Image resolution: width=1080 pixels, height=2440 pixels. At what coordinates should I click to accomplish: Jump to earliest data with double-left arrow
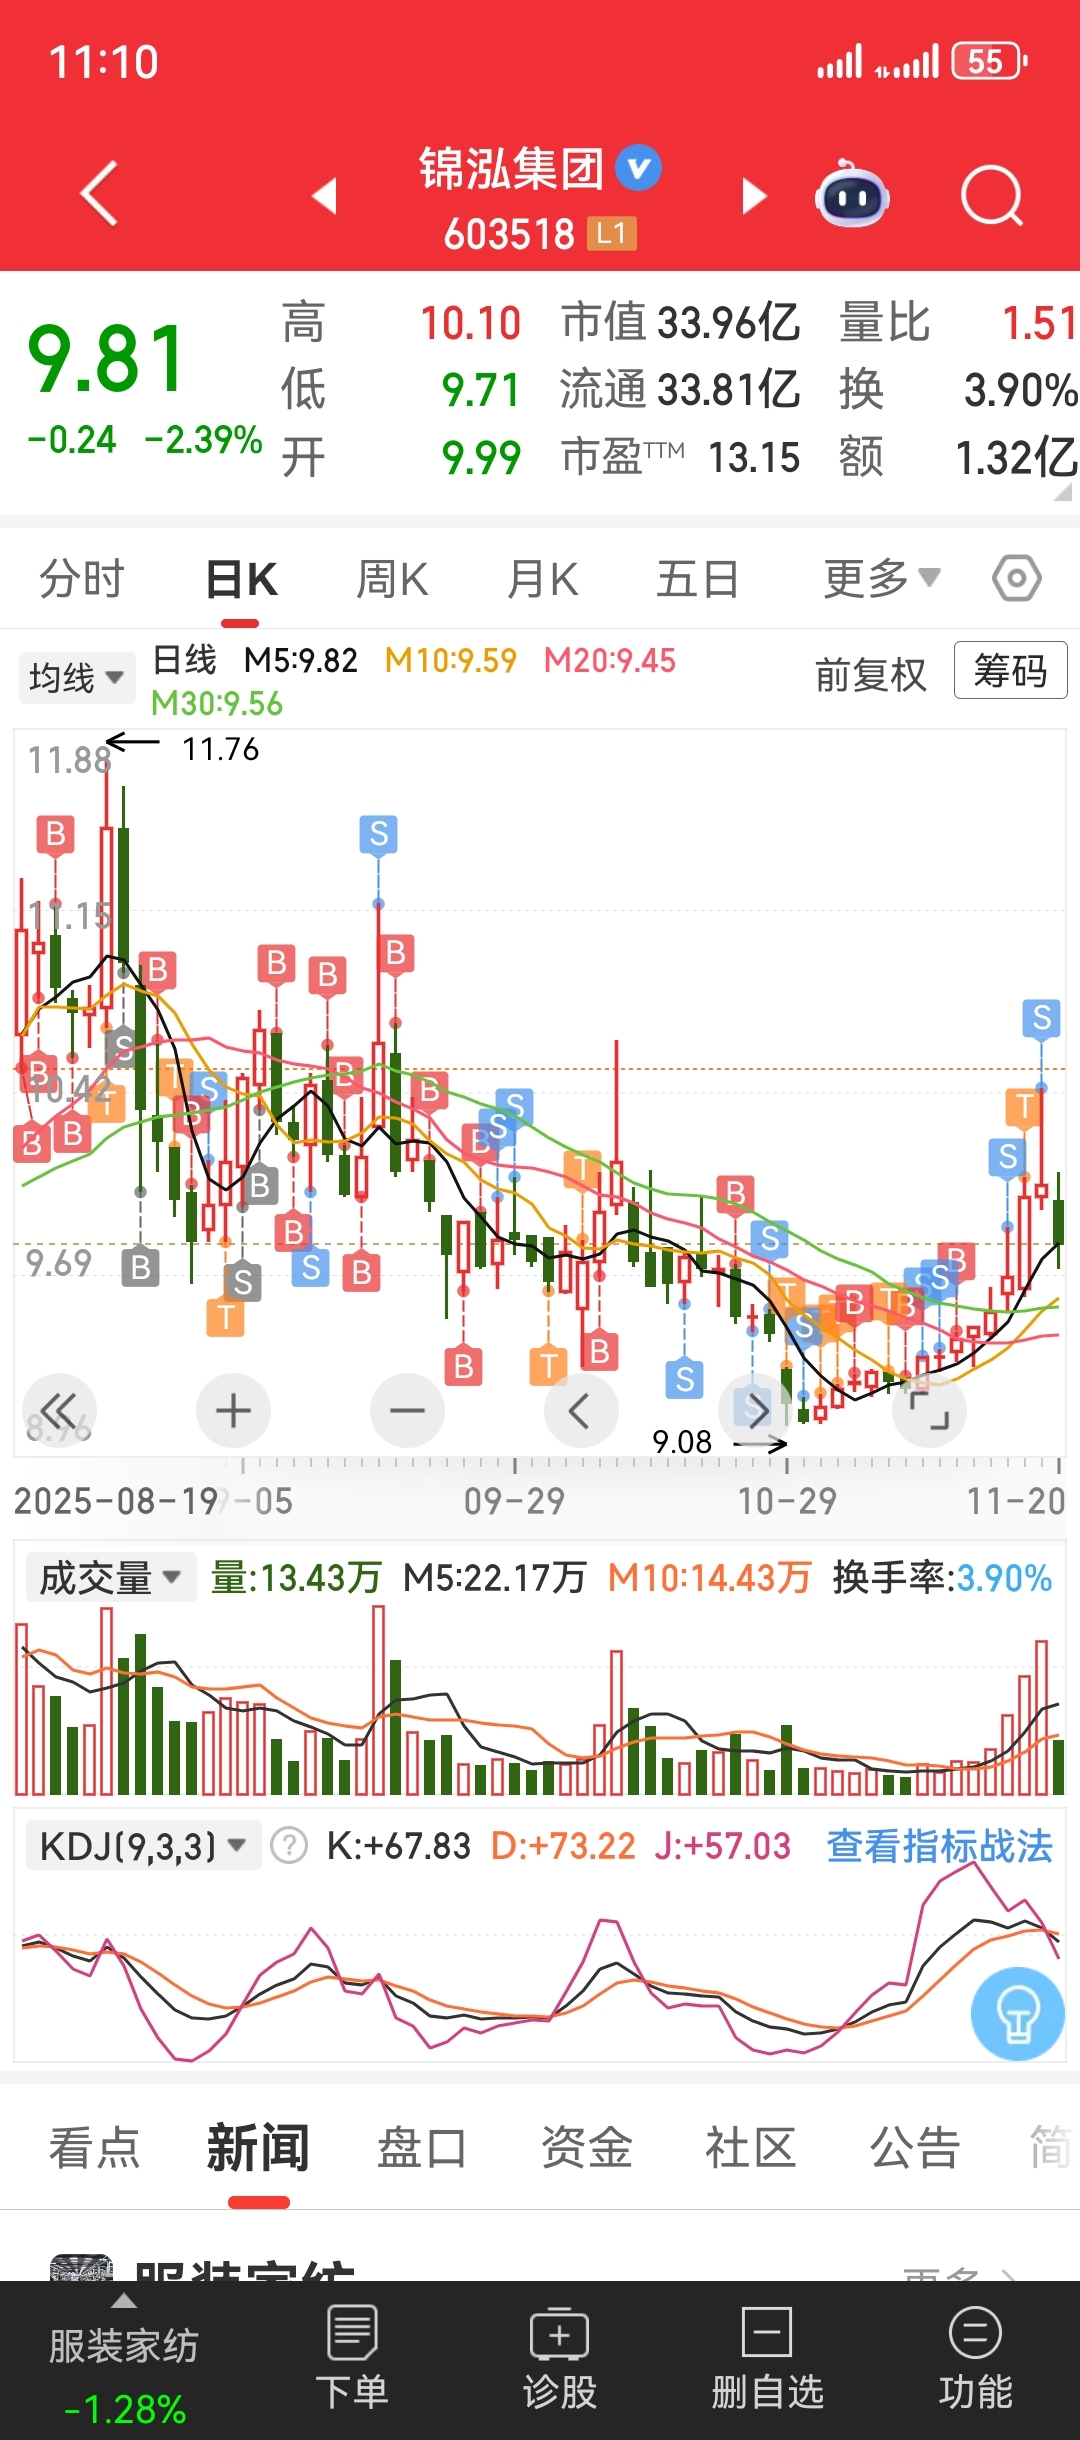[x=60, y=1411]
